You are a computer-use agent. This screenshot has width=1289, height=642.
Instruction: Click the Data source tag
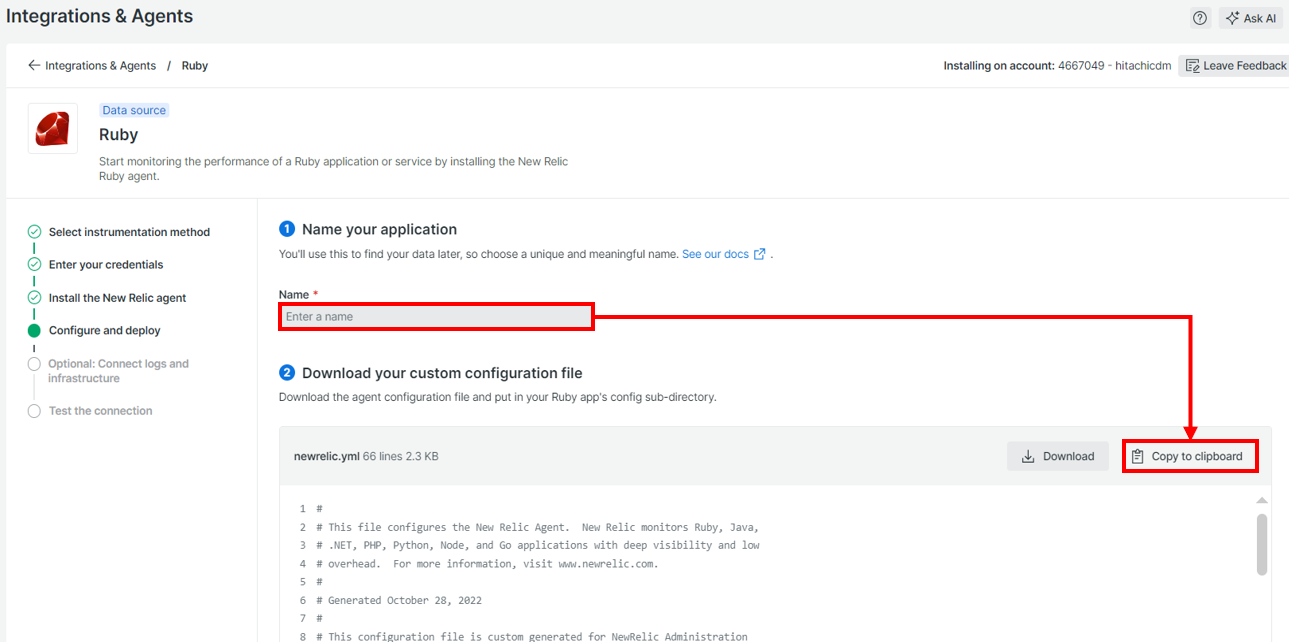point(134,110)
